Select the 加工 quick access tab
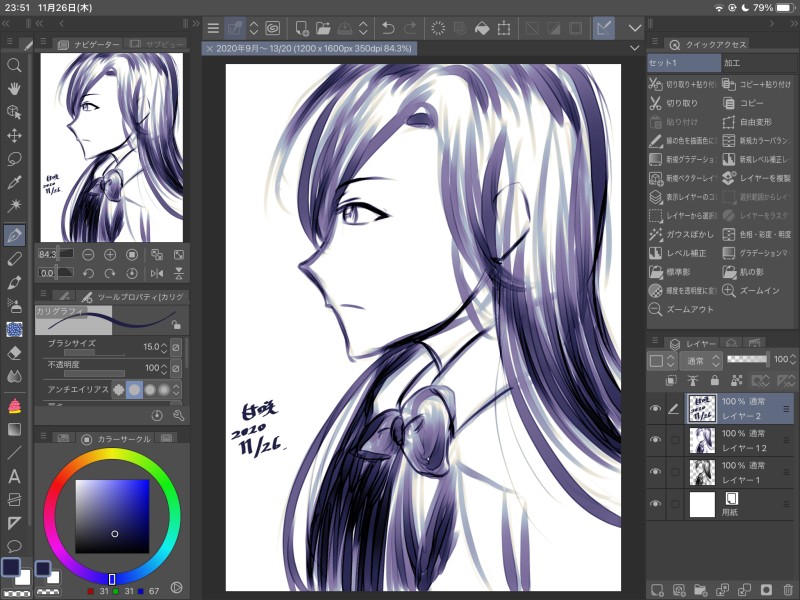 759,63
